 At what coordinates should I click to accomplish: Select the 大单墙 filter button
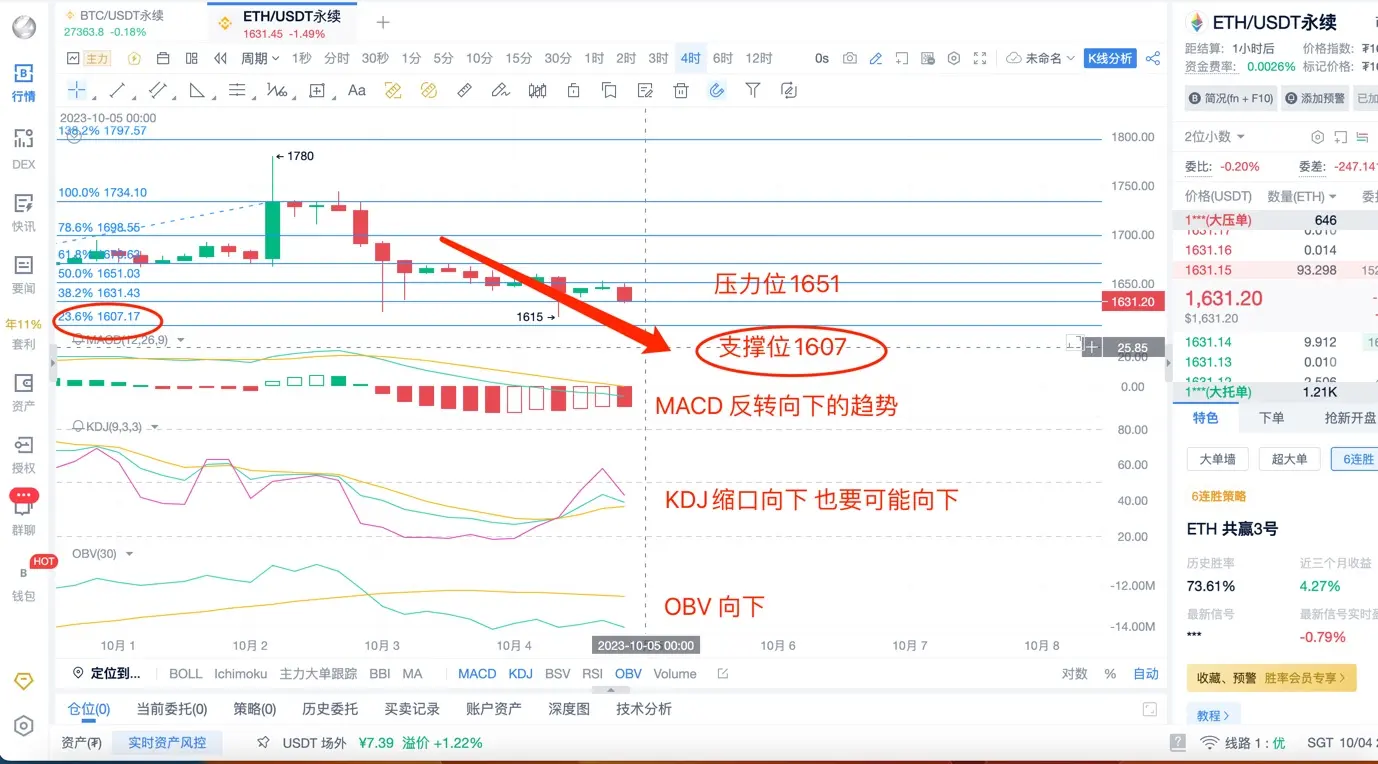(1217, 459)
